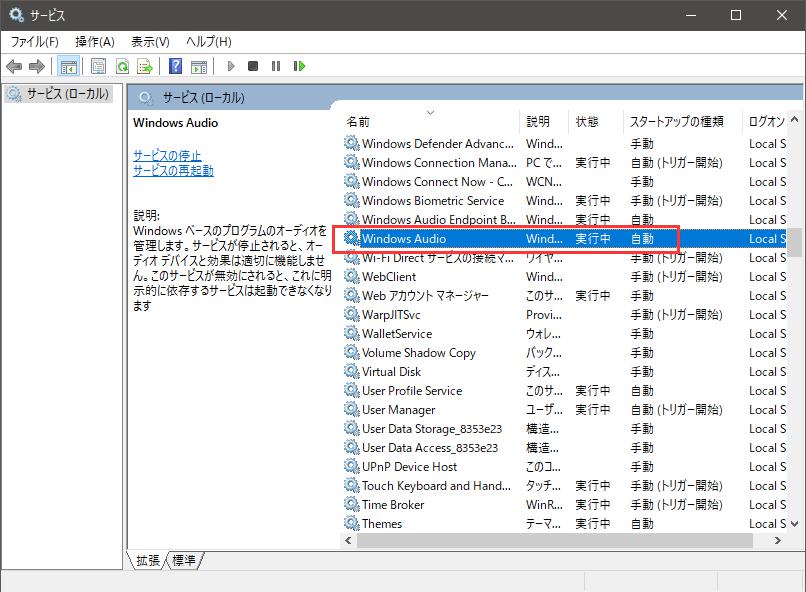The height and width of the screenshot is (592, 806).
Task: Sort by the 状態 column header
Action: coord(596,121)
